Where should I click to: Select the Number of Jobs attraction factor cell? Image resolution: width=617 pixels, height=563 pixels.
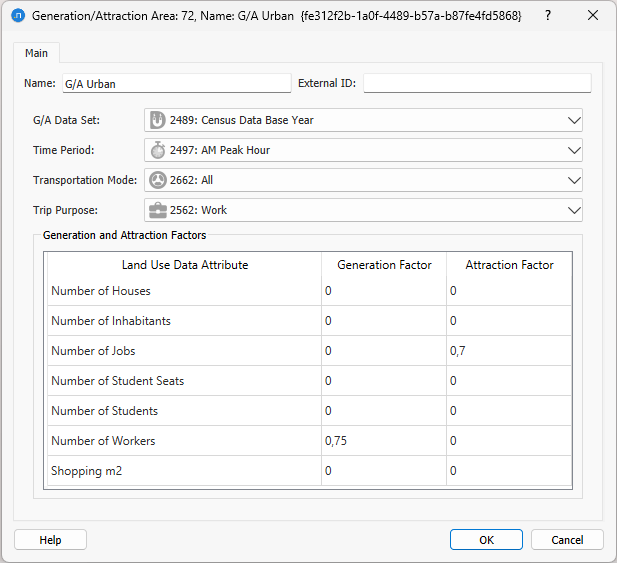coord(508,351)
